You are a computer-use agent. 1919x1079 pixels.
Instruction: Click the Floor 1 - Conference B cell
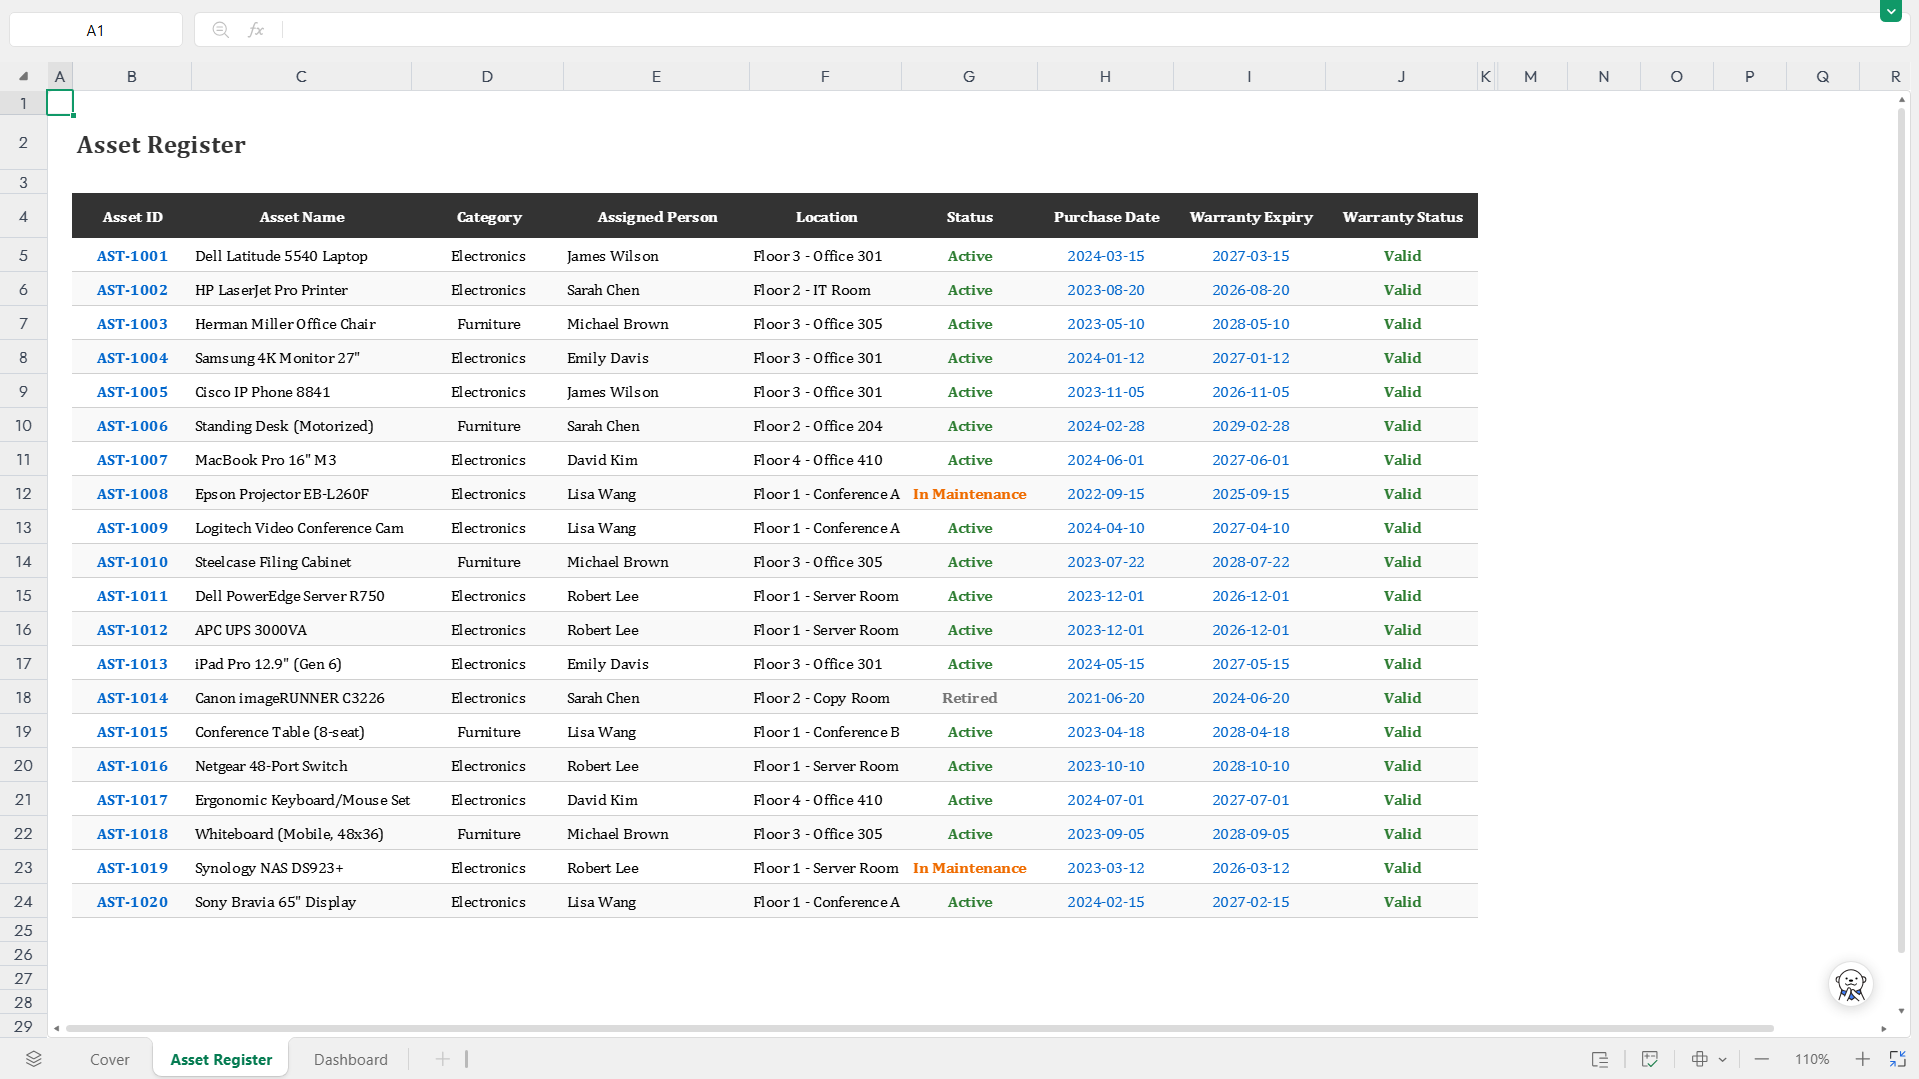pyautogui.click(x=826, y=732)
